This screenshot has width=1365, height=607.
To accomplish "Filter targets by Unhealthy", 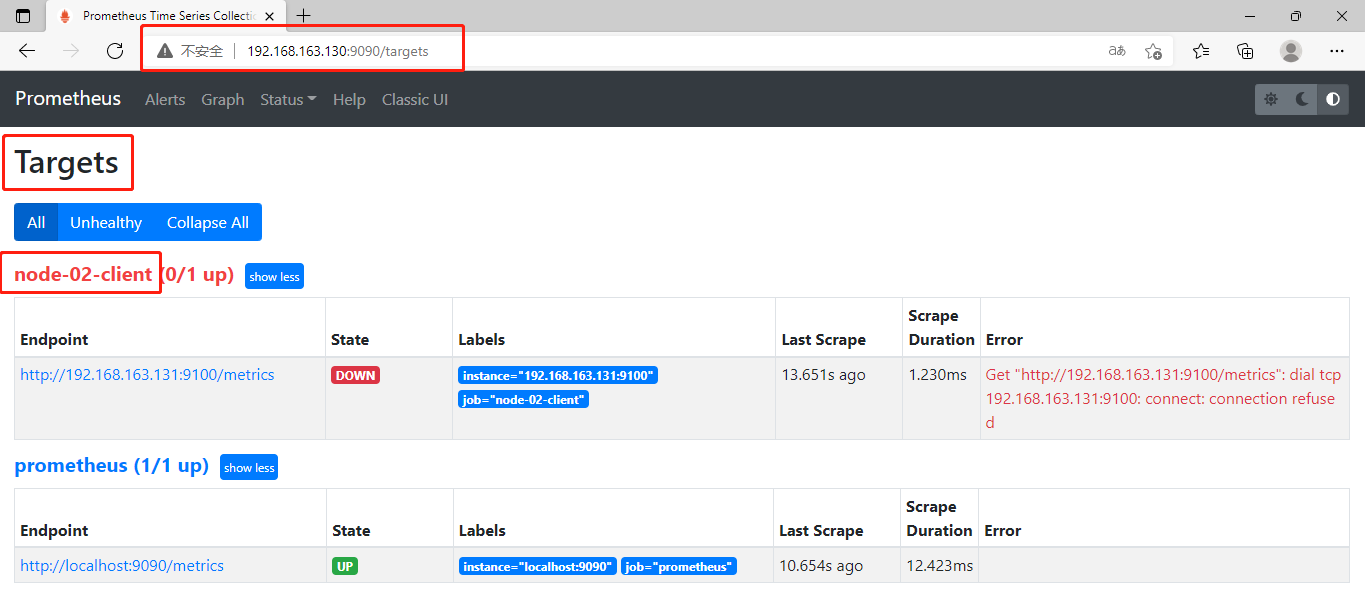I will [106, 222].
